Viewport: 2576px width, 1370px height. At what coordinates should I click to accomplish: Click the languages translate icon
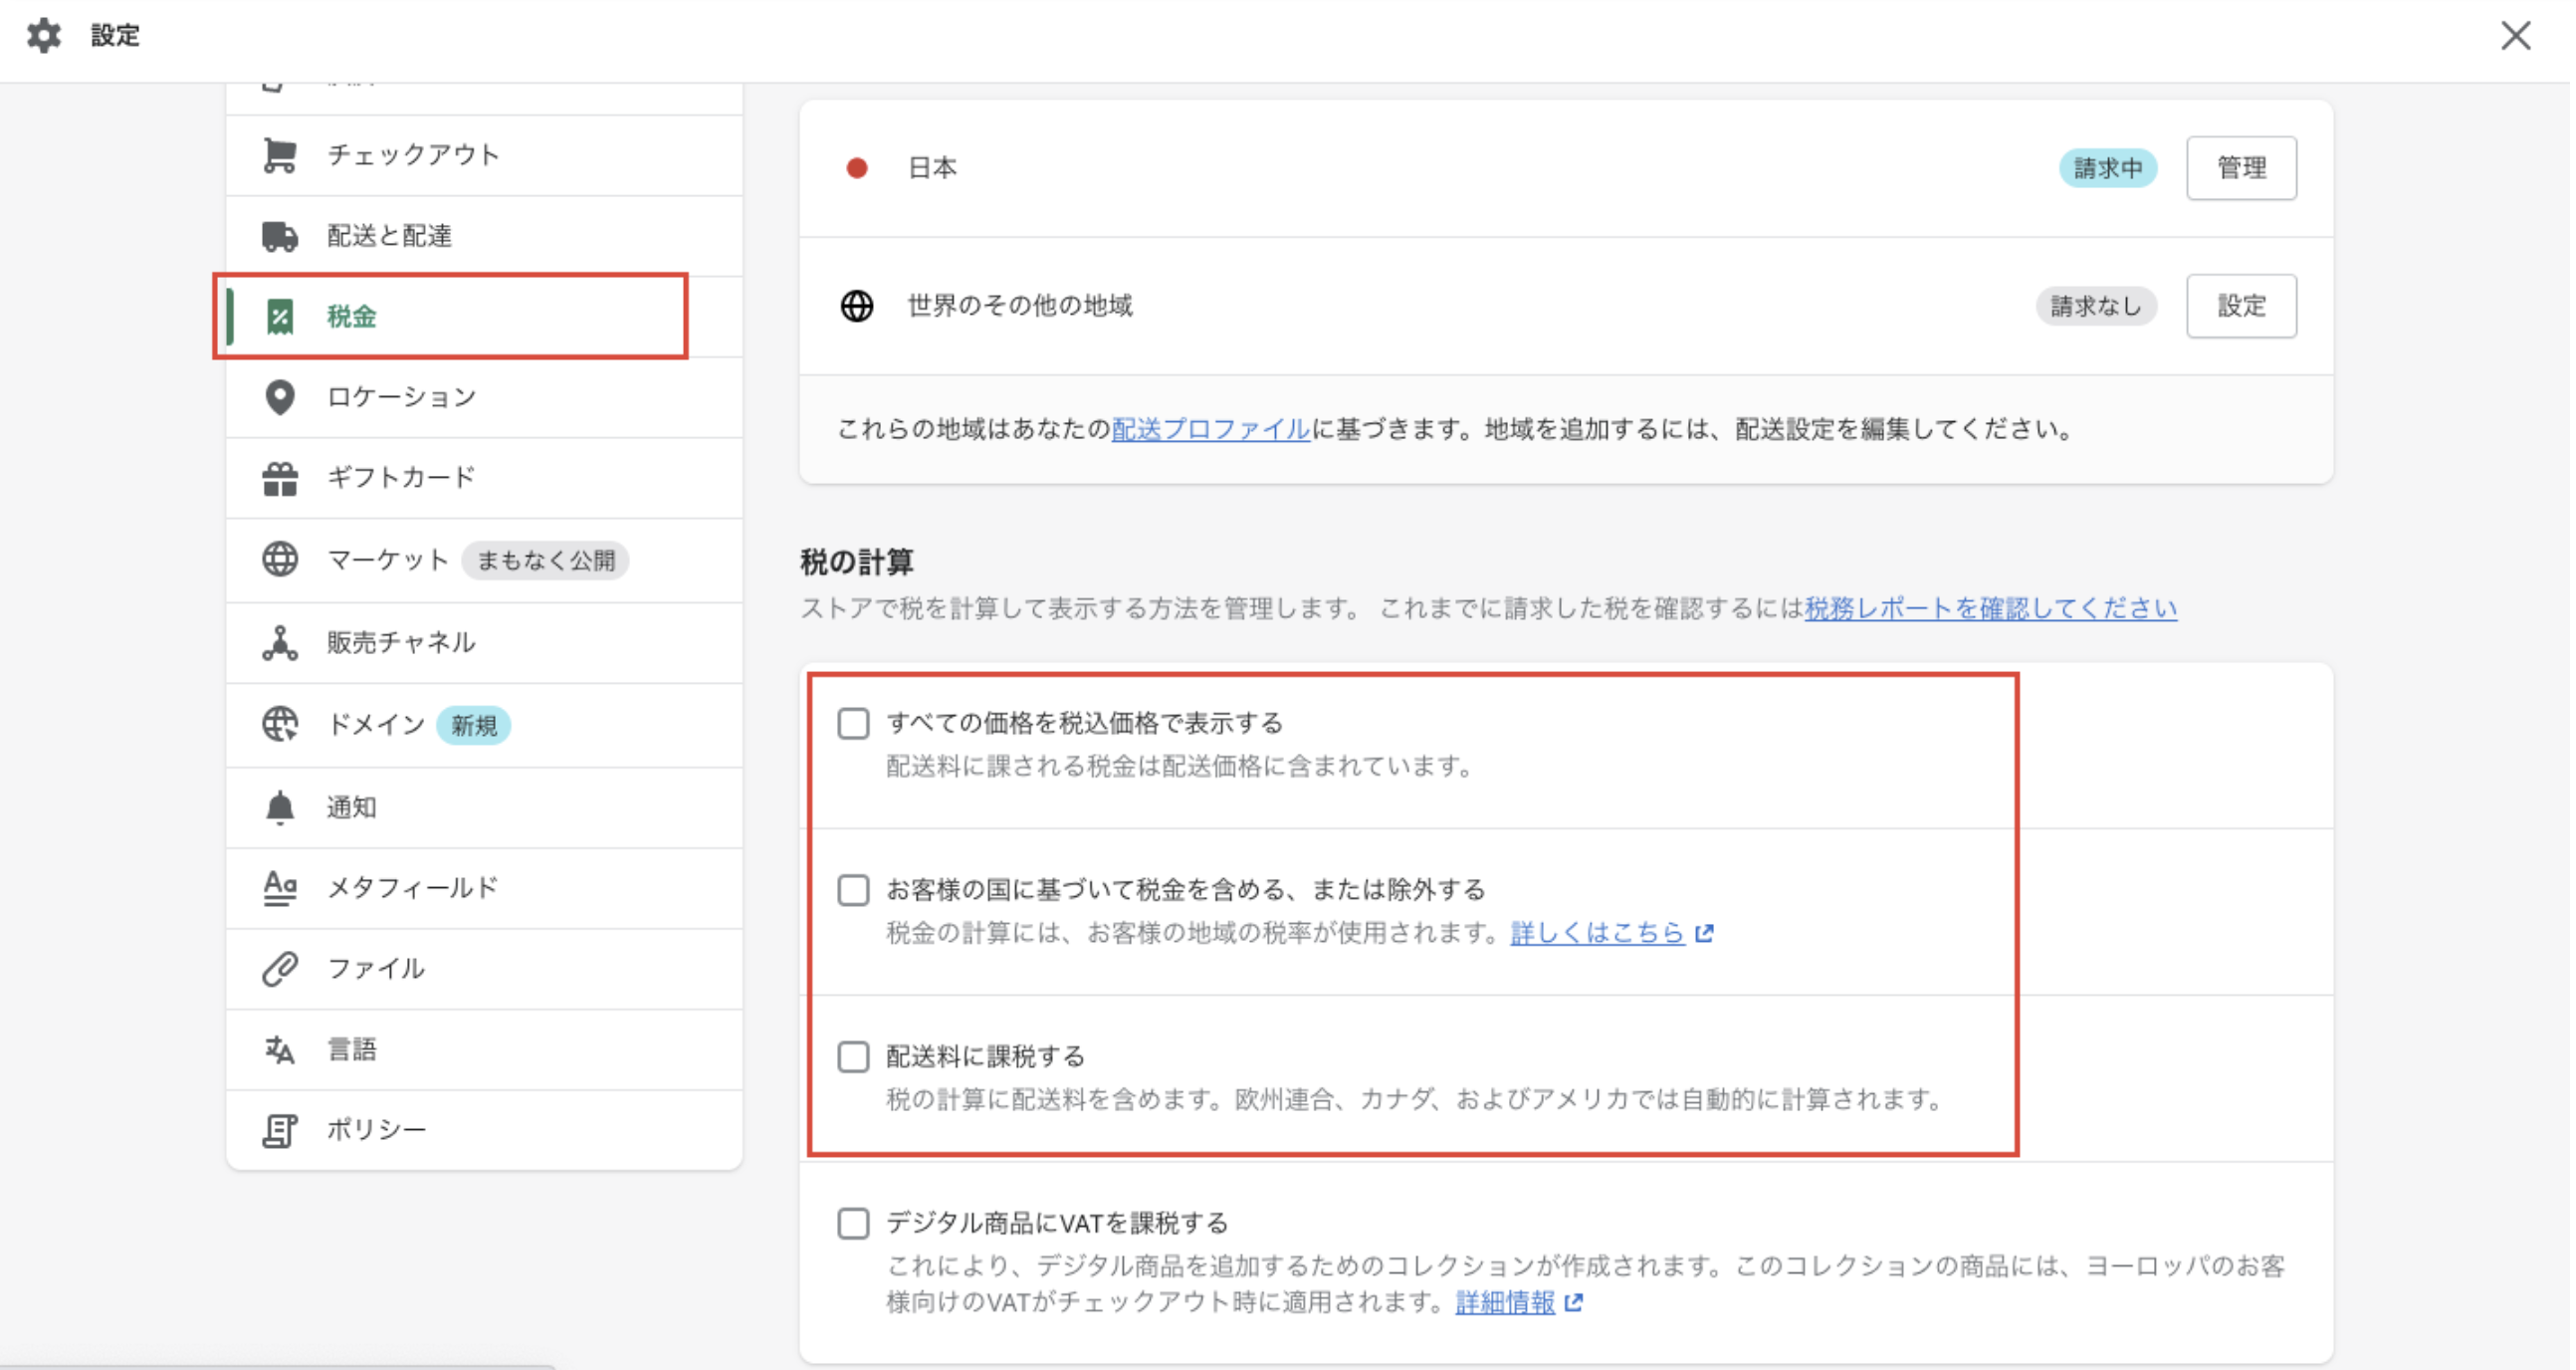[280, 1050]
